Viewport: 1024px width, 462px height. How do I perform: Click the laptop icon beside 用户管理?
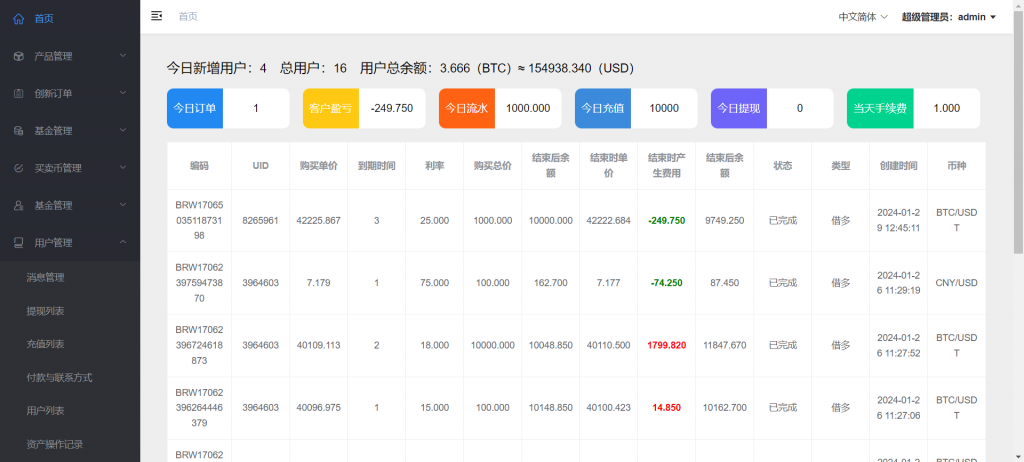tap(18, 242)
